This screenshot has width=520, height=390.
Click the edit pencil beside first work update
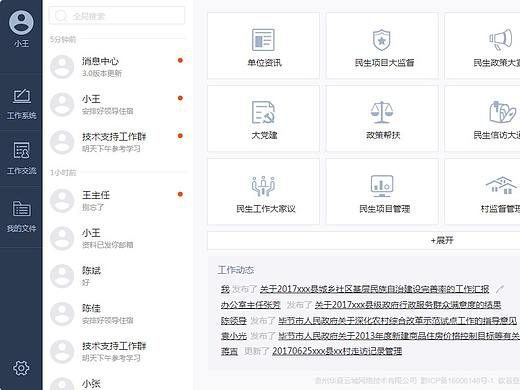499,289
